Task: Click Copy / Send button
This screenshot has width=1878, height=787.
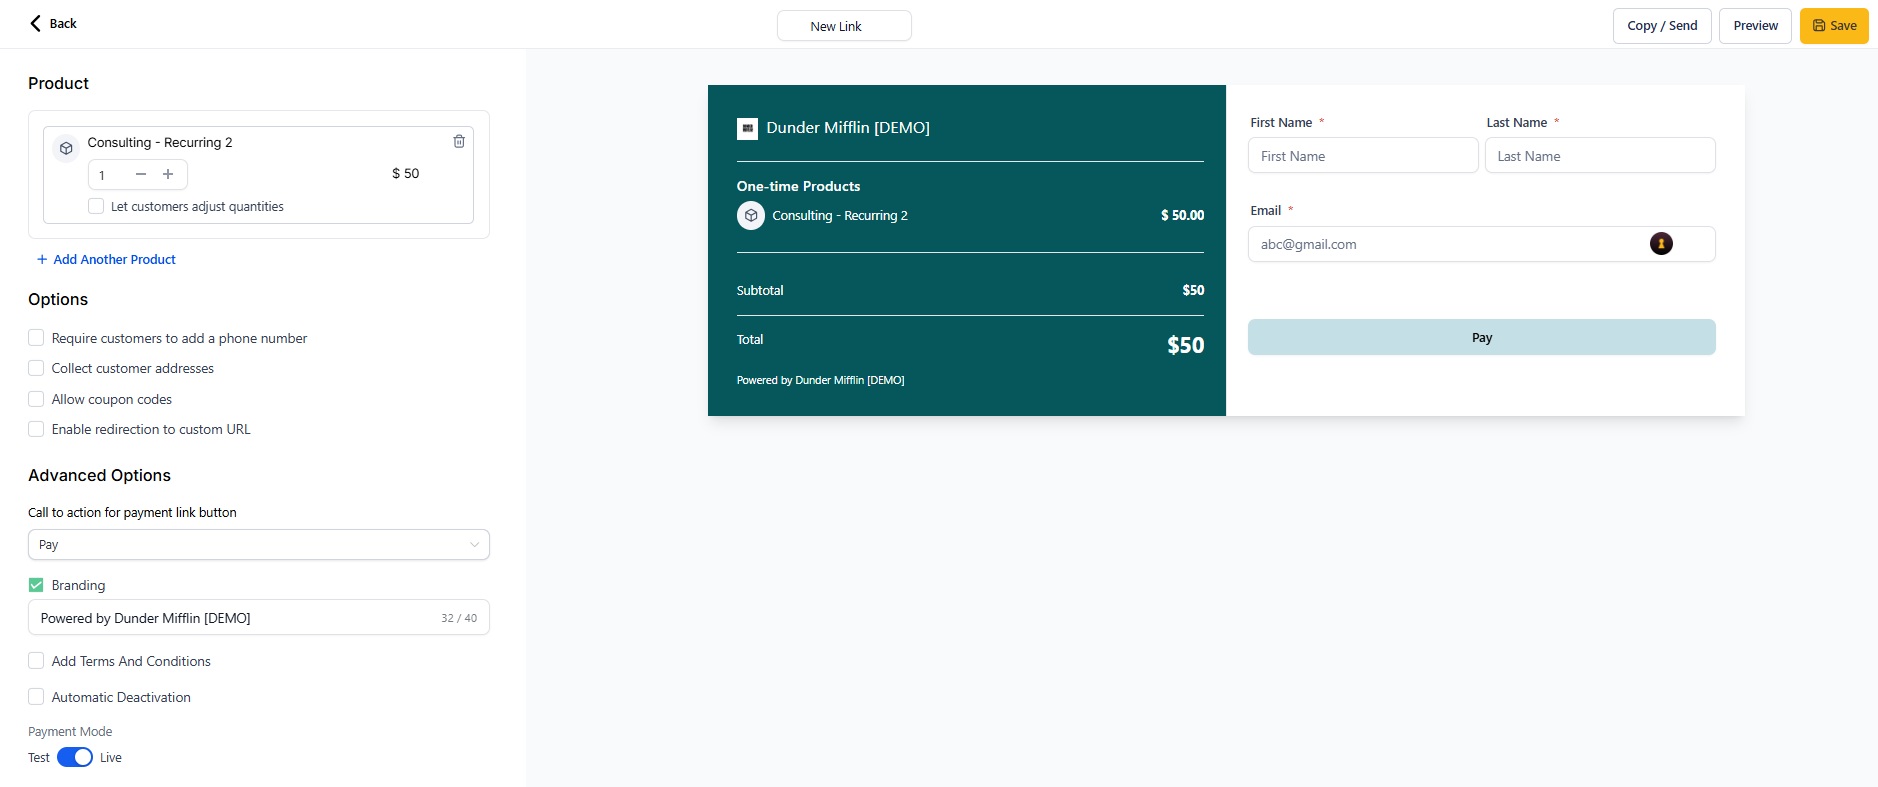Action: (x=1662, y=26)
